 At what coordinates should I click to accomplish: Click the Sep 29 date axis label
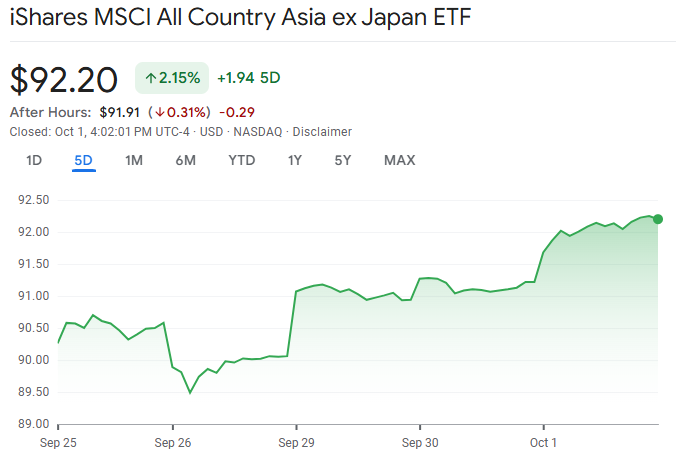(x=296, y=441)
